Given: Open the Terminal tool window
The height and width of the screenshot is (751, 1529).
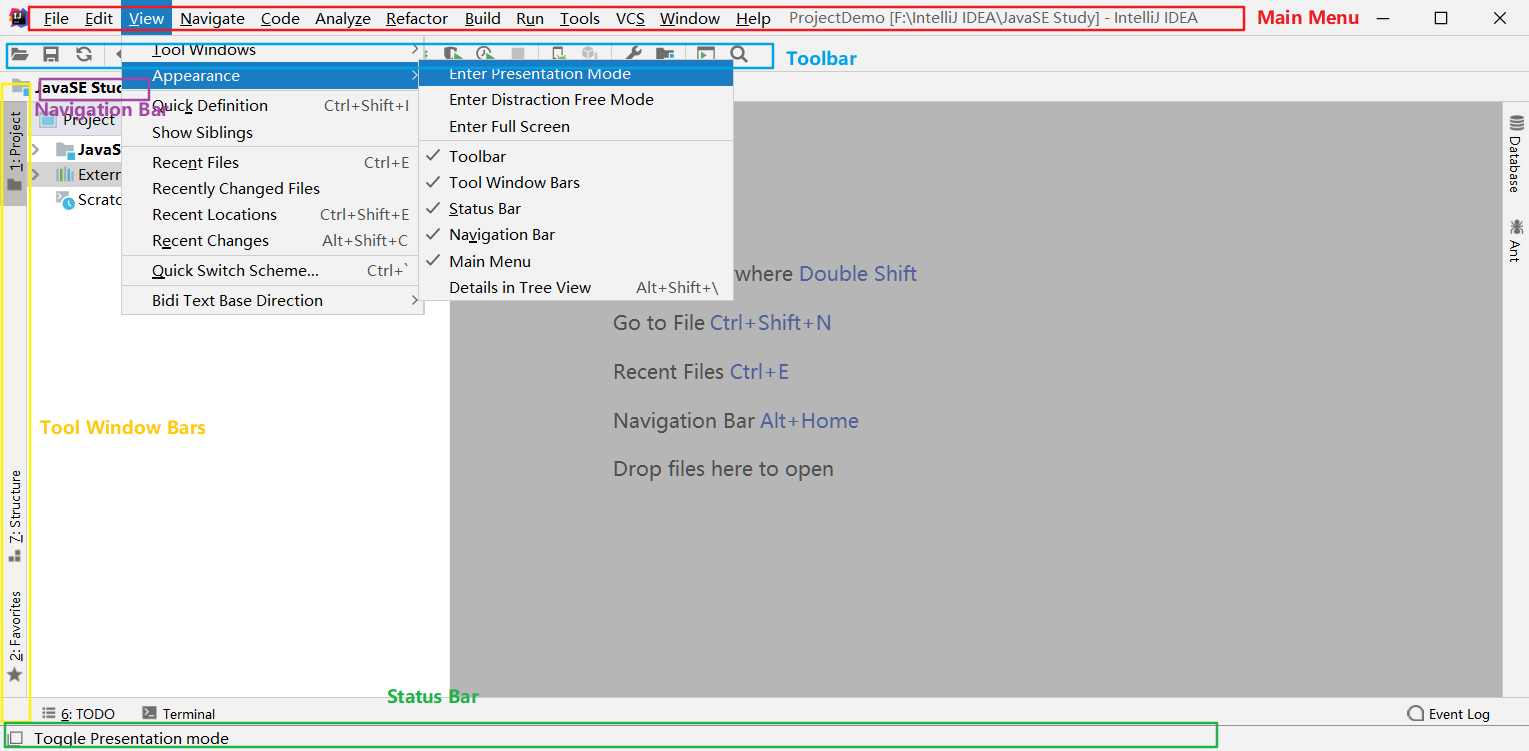Looking at the screenshot, I should pos(179,714).
